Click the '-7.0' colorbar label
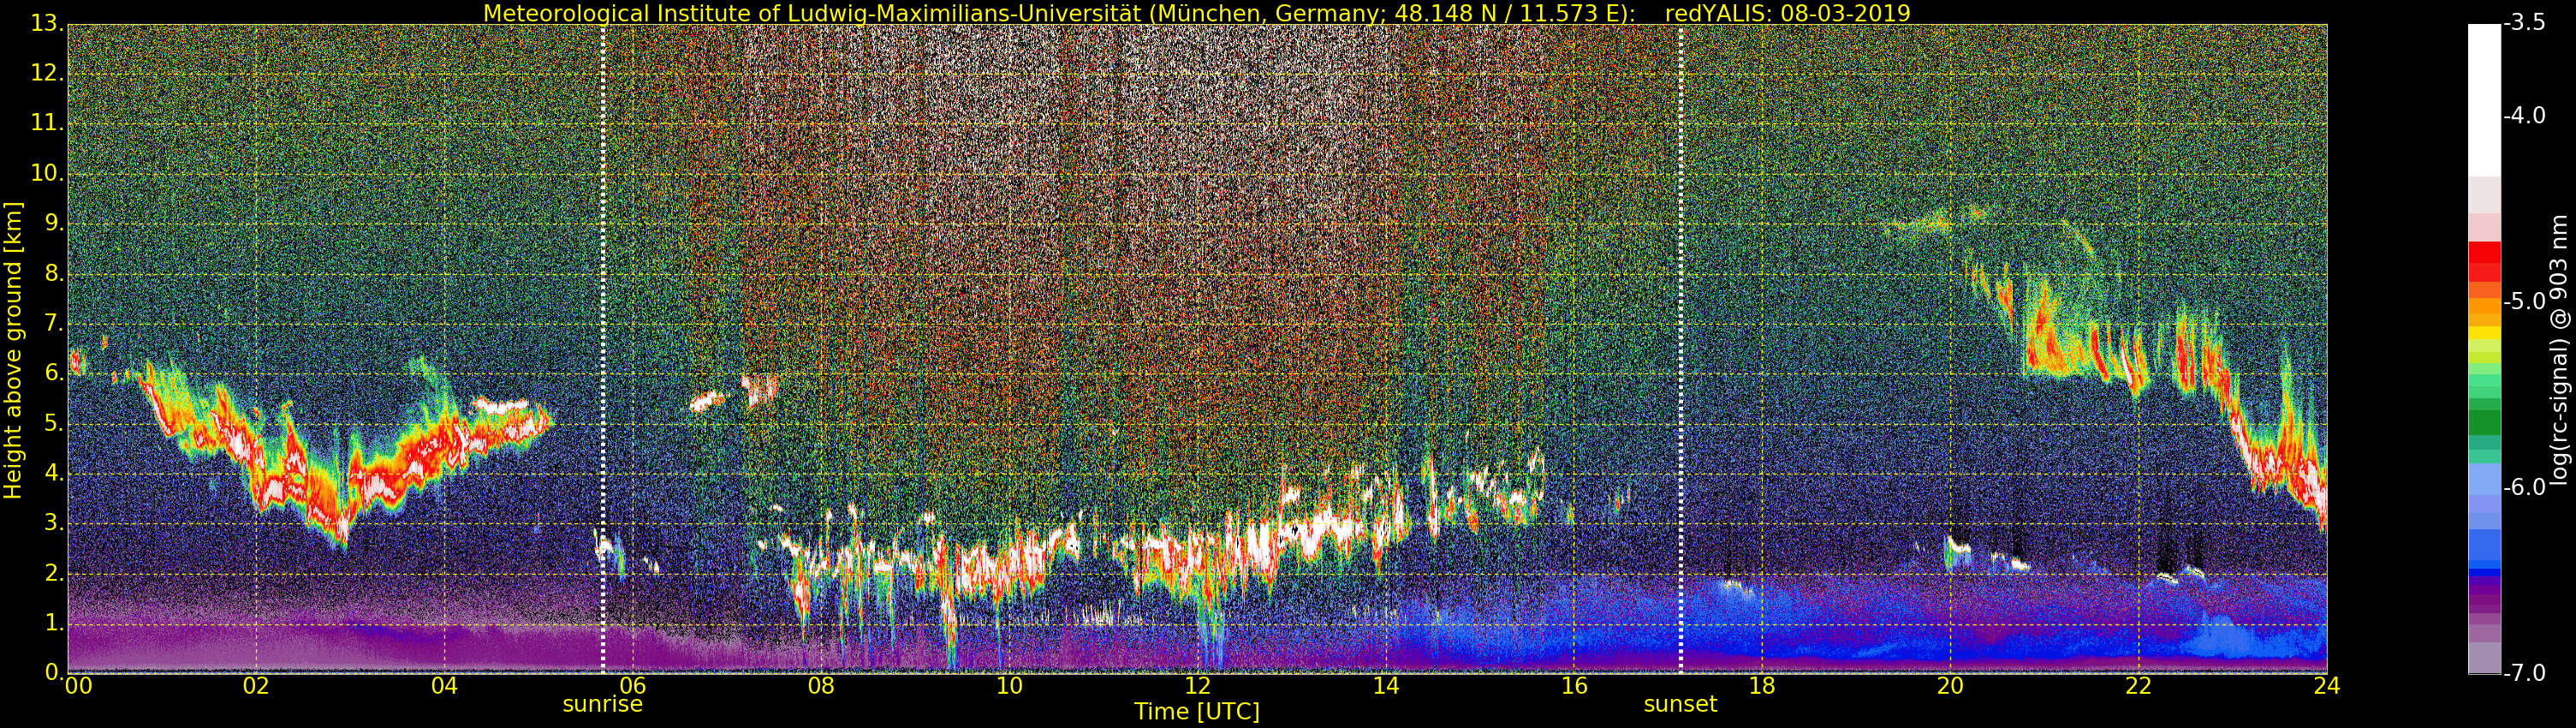The image size is (2576, 728). [x=2524, y=673]
